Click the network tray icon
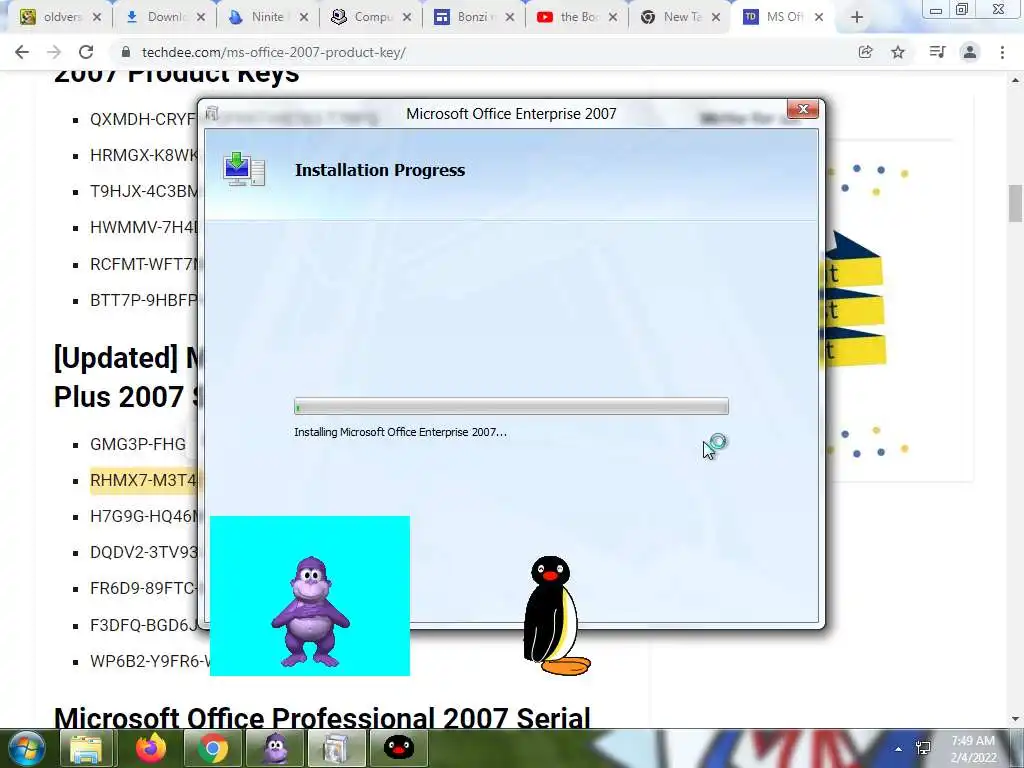 [x=923, y=748]
